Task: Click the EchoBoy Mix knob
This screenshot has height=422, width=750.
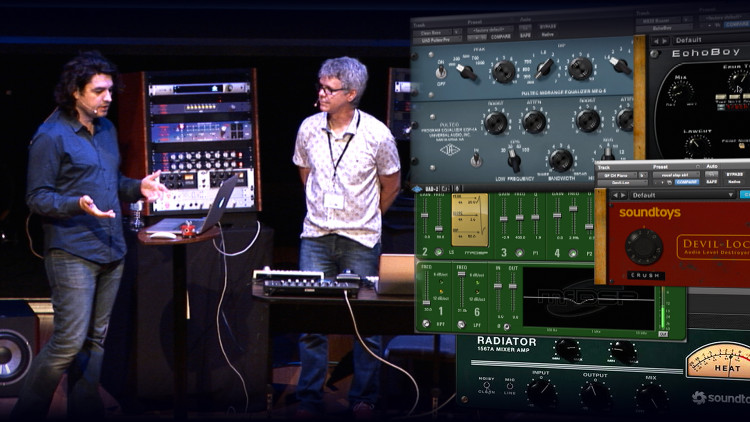Action: (x=681, y=93)
